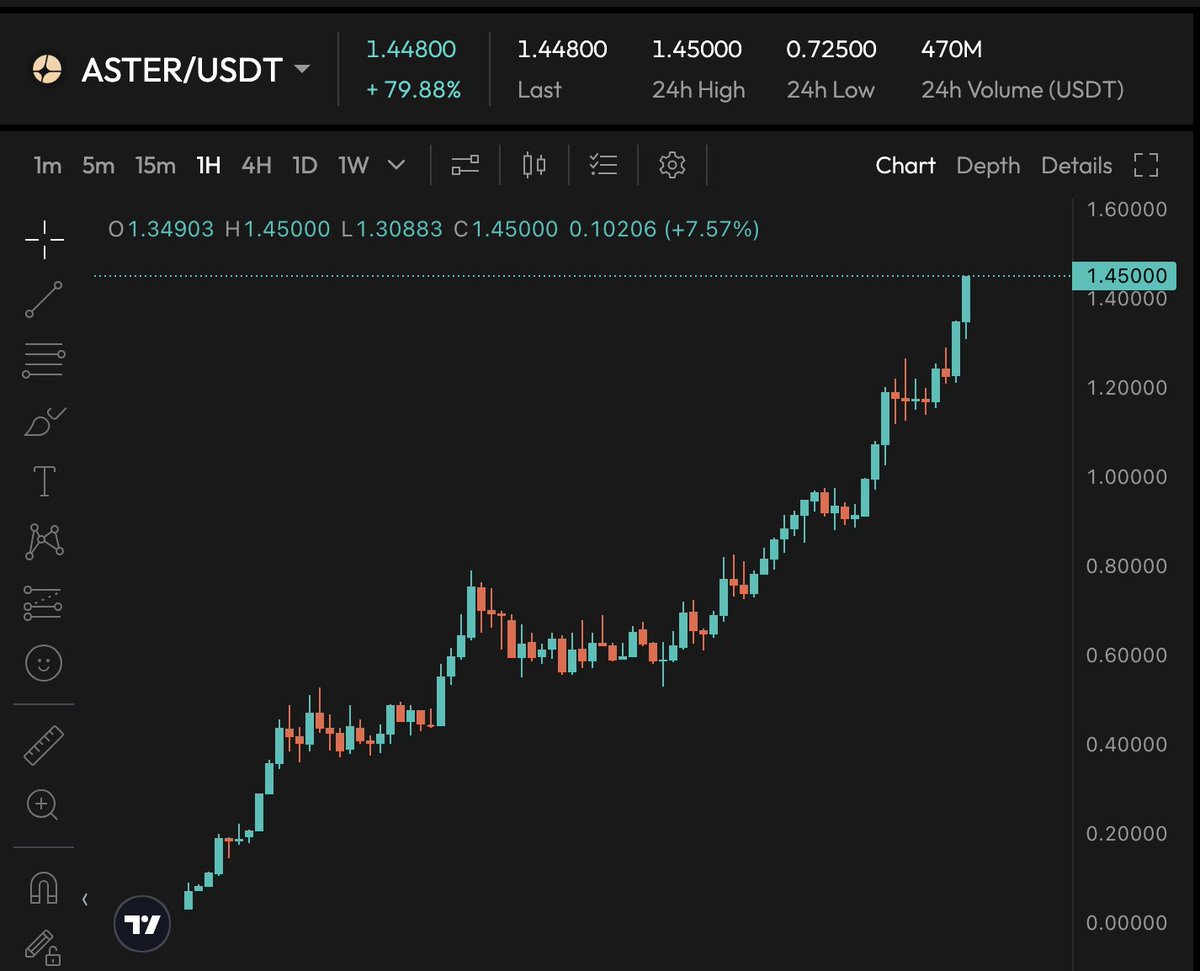Image resolution: width=1200 pixels, height=971 pixels.
Task: Click the ASTER coin logo icon
Action: (x=47, y=69)
